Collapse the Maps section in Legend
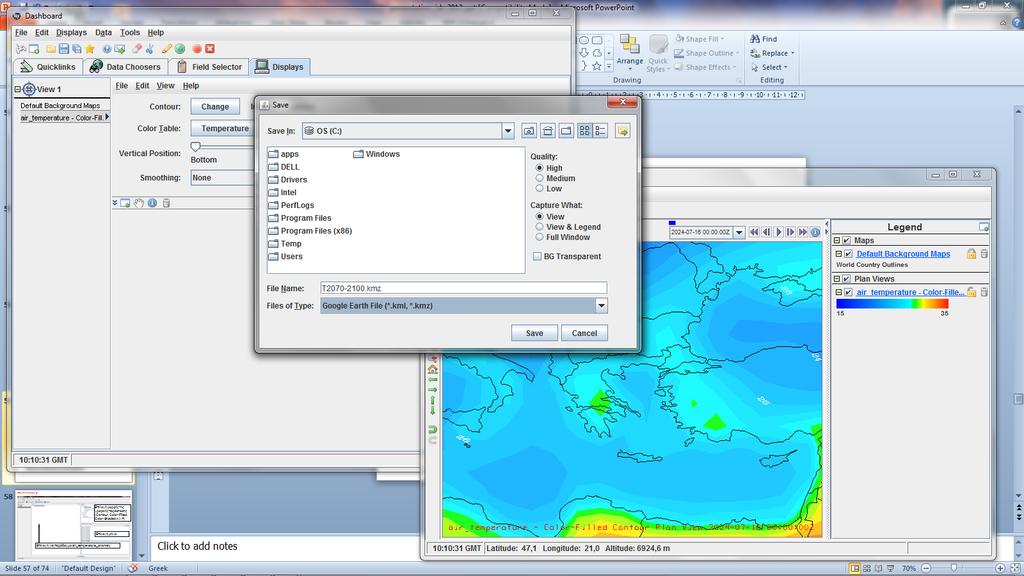 [837, 240]
